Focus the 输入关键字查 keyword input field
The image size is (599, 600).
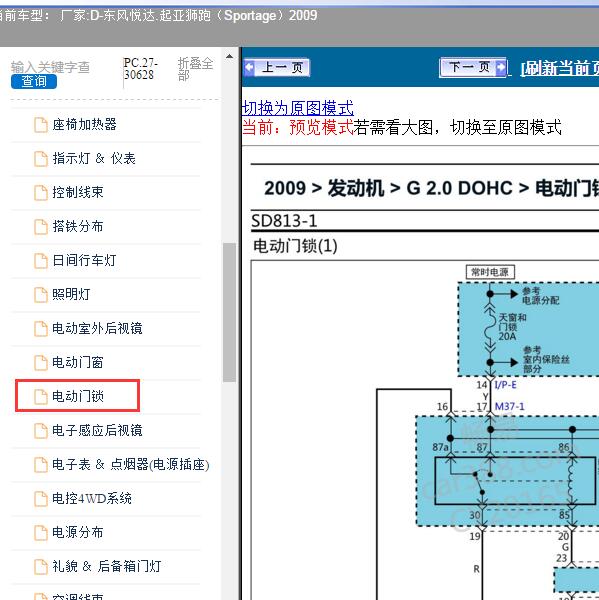click(50, 67)
